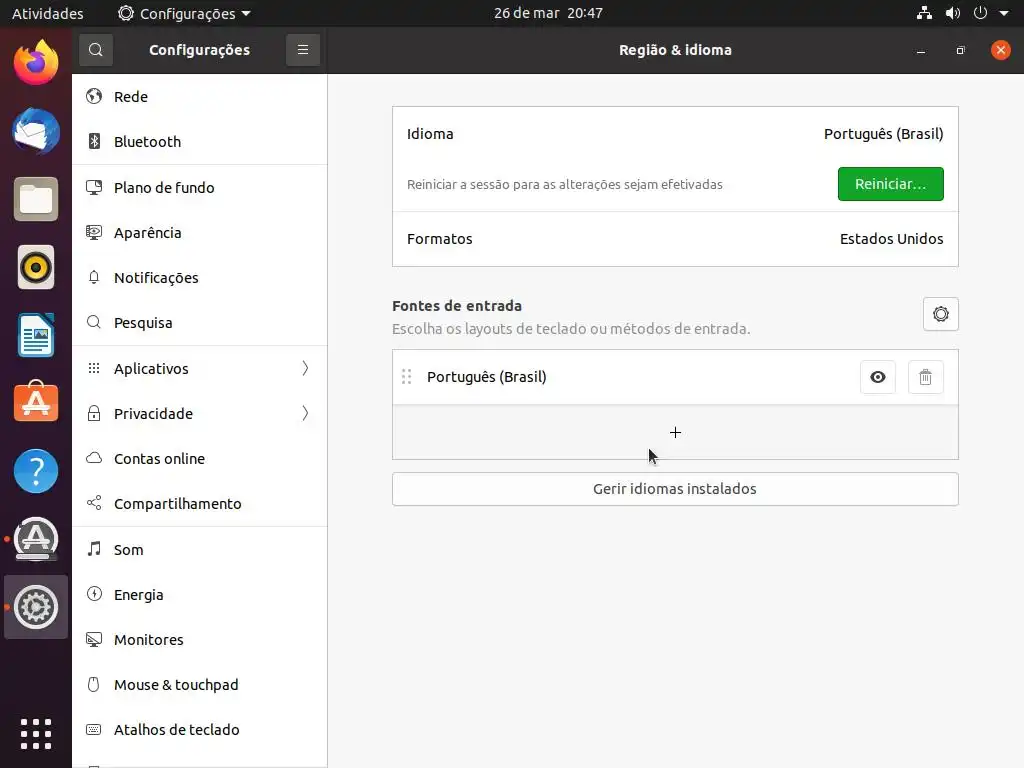Open the Formatos row showing Estados Unidos

click(675, 239)
